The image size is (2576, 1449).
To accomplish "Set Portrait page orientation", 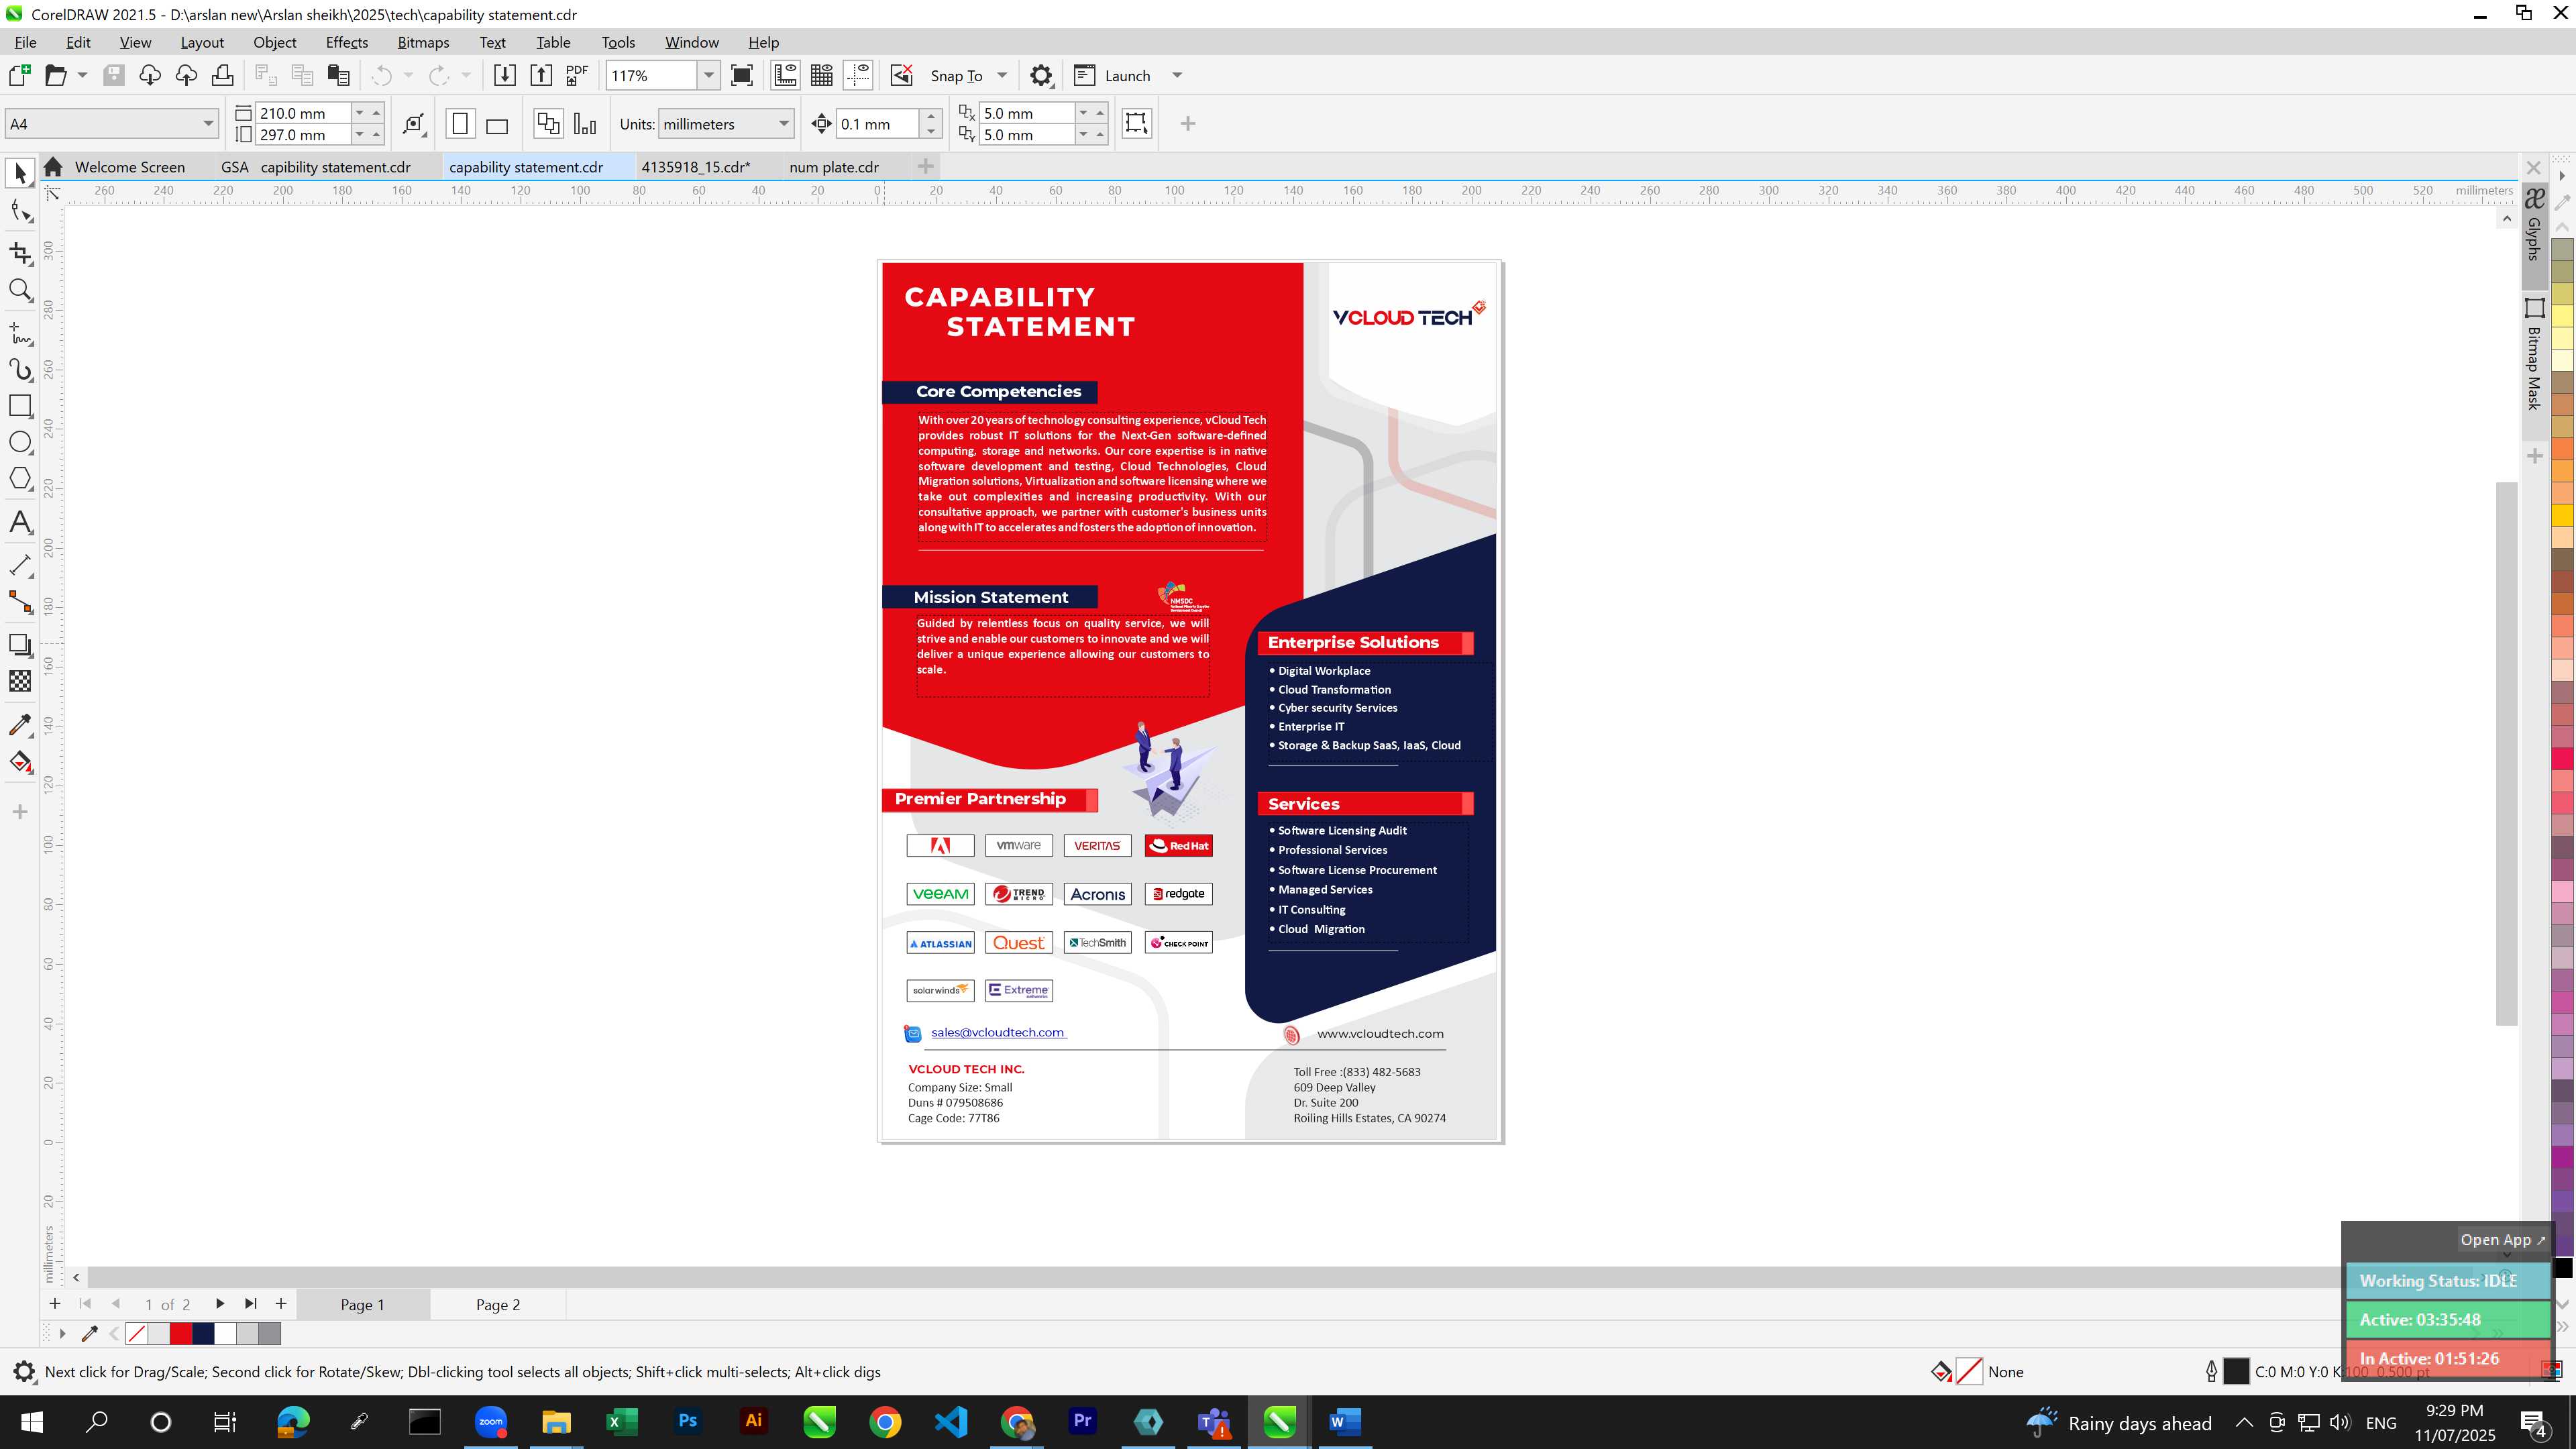I will point(460,124).
